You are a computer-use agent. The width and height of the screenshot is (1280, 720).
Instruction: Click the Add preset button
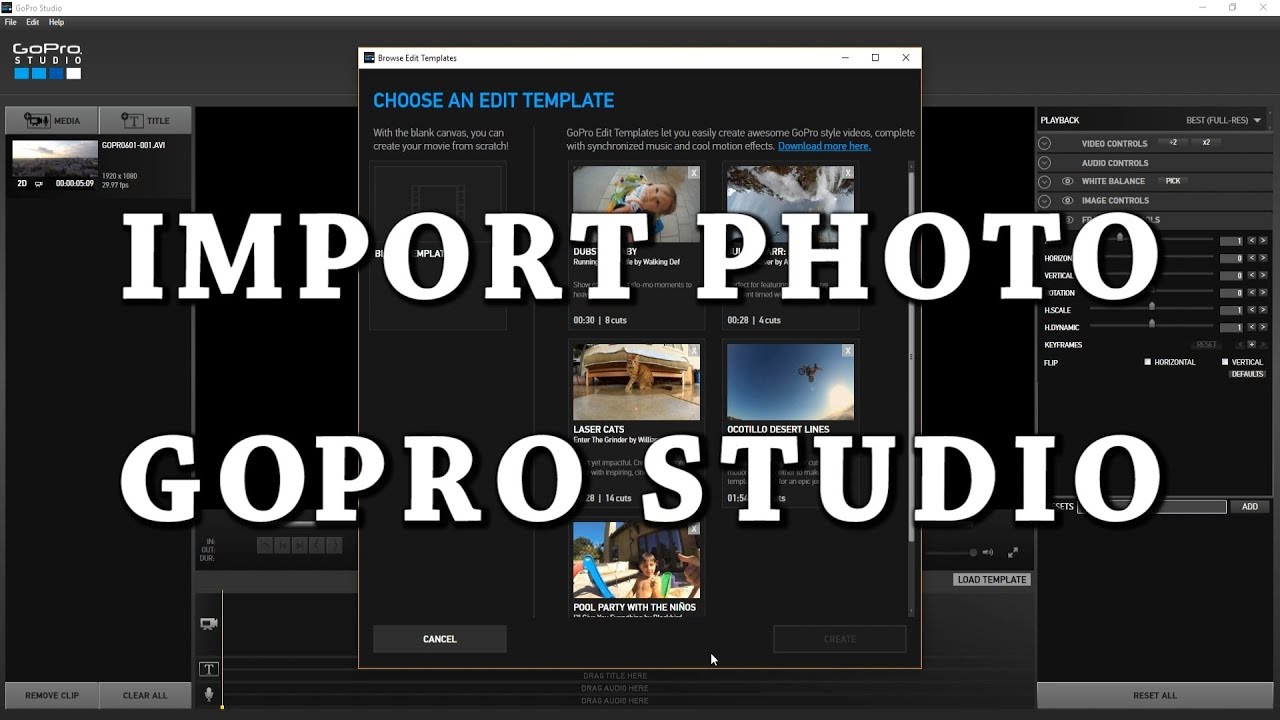coord(1250,507)
